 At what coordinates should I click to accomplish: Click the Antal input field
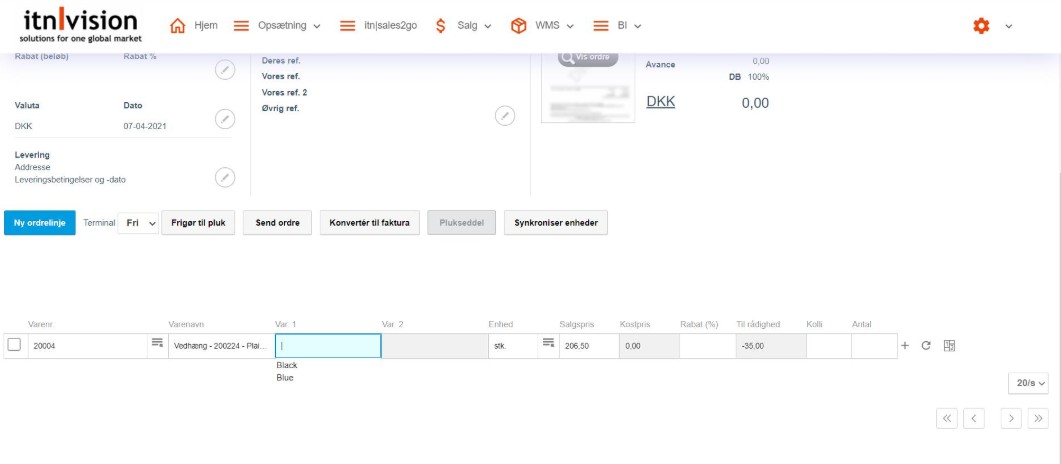pos(873,346)
